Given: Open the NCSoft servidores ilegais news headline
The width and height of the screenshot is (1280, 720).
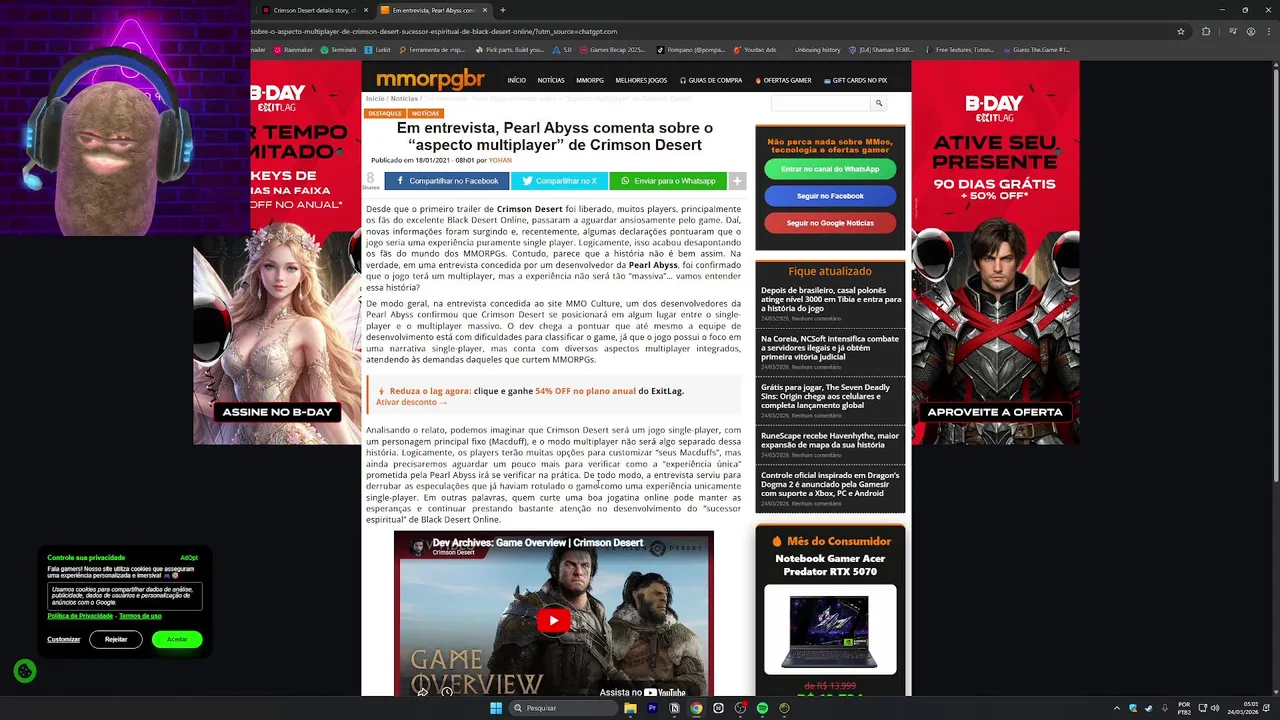Looking at the screenshot, I should (830, 347).
